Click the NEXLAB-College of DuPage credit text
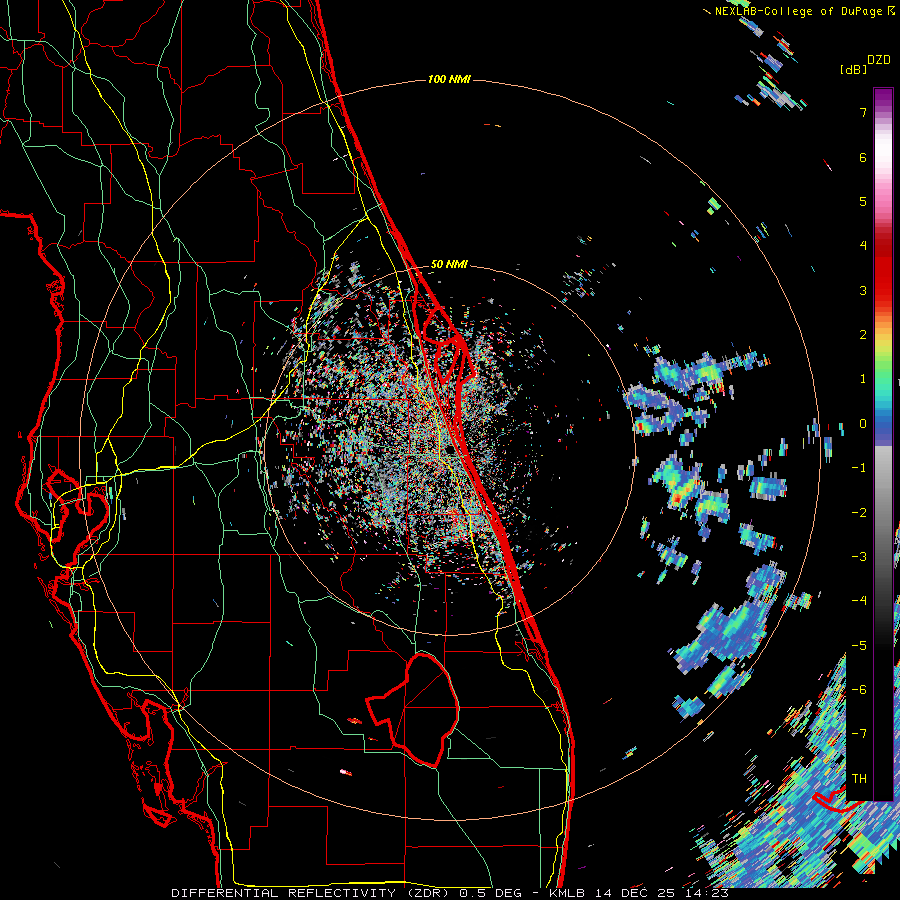The width and height of the screenshot is (900, 900). (x=798, y=11)
